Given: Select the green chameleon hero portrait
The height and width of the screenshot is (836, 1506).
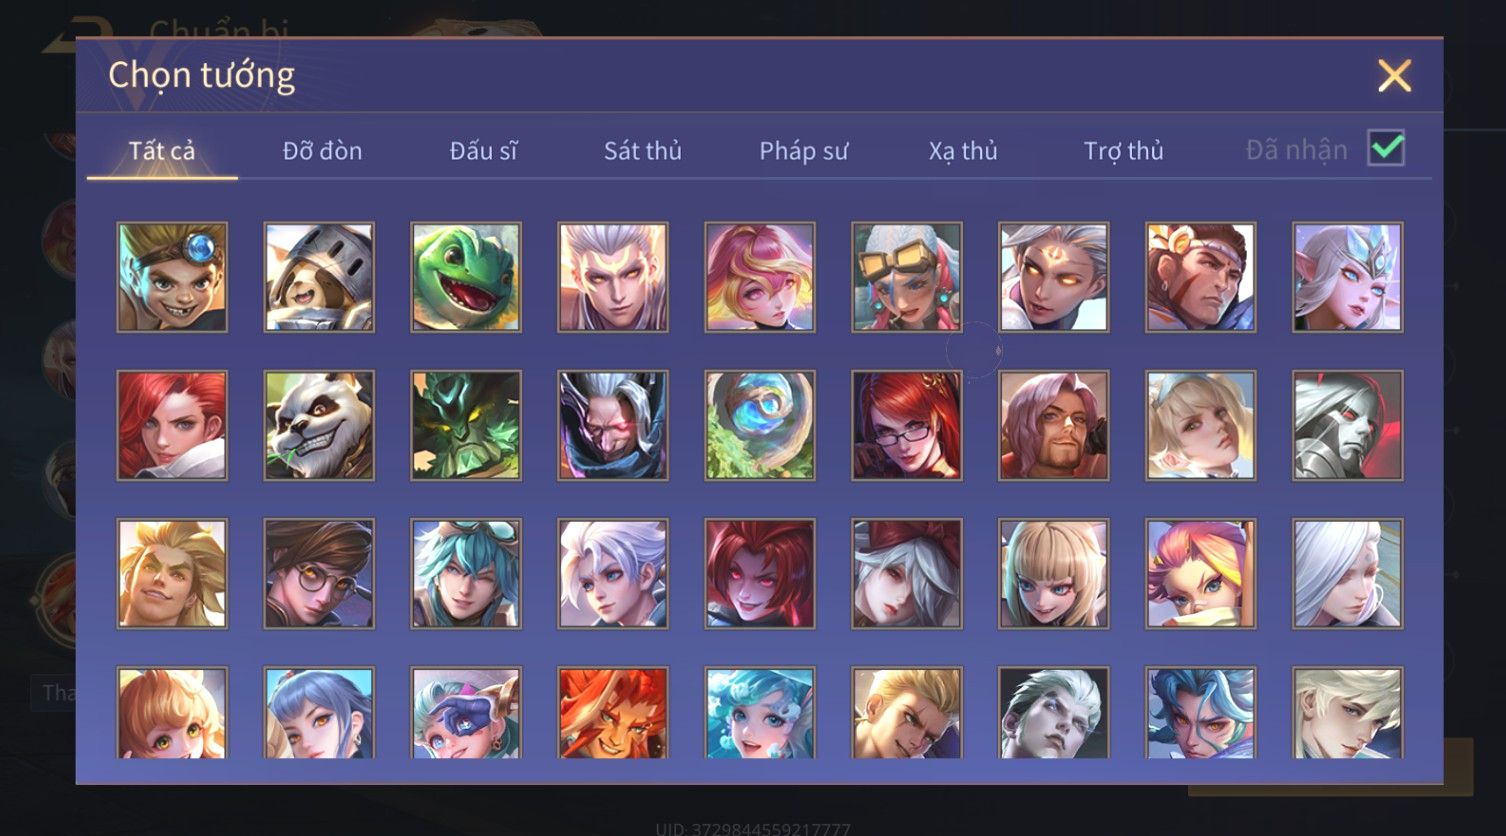Looking at the screenshot, I should [466, 277].
